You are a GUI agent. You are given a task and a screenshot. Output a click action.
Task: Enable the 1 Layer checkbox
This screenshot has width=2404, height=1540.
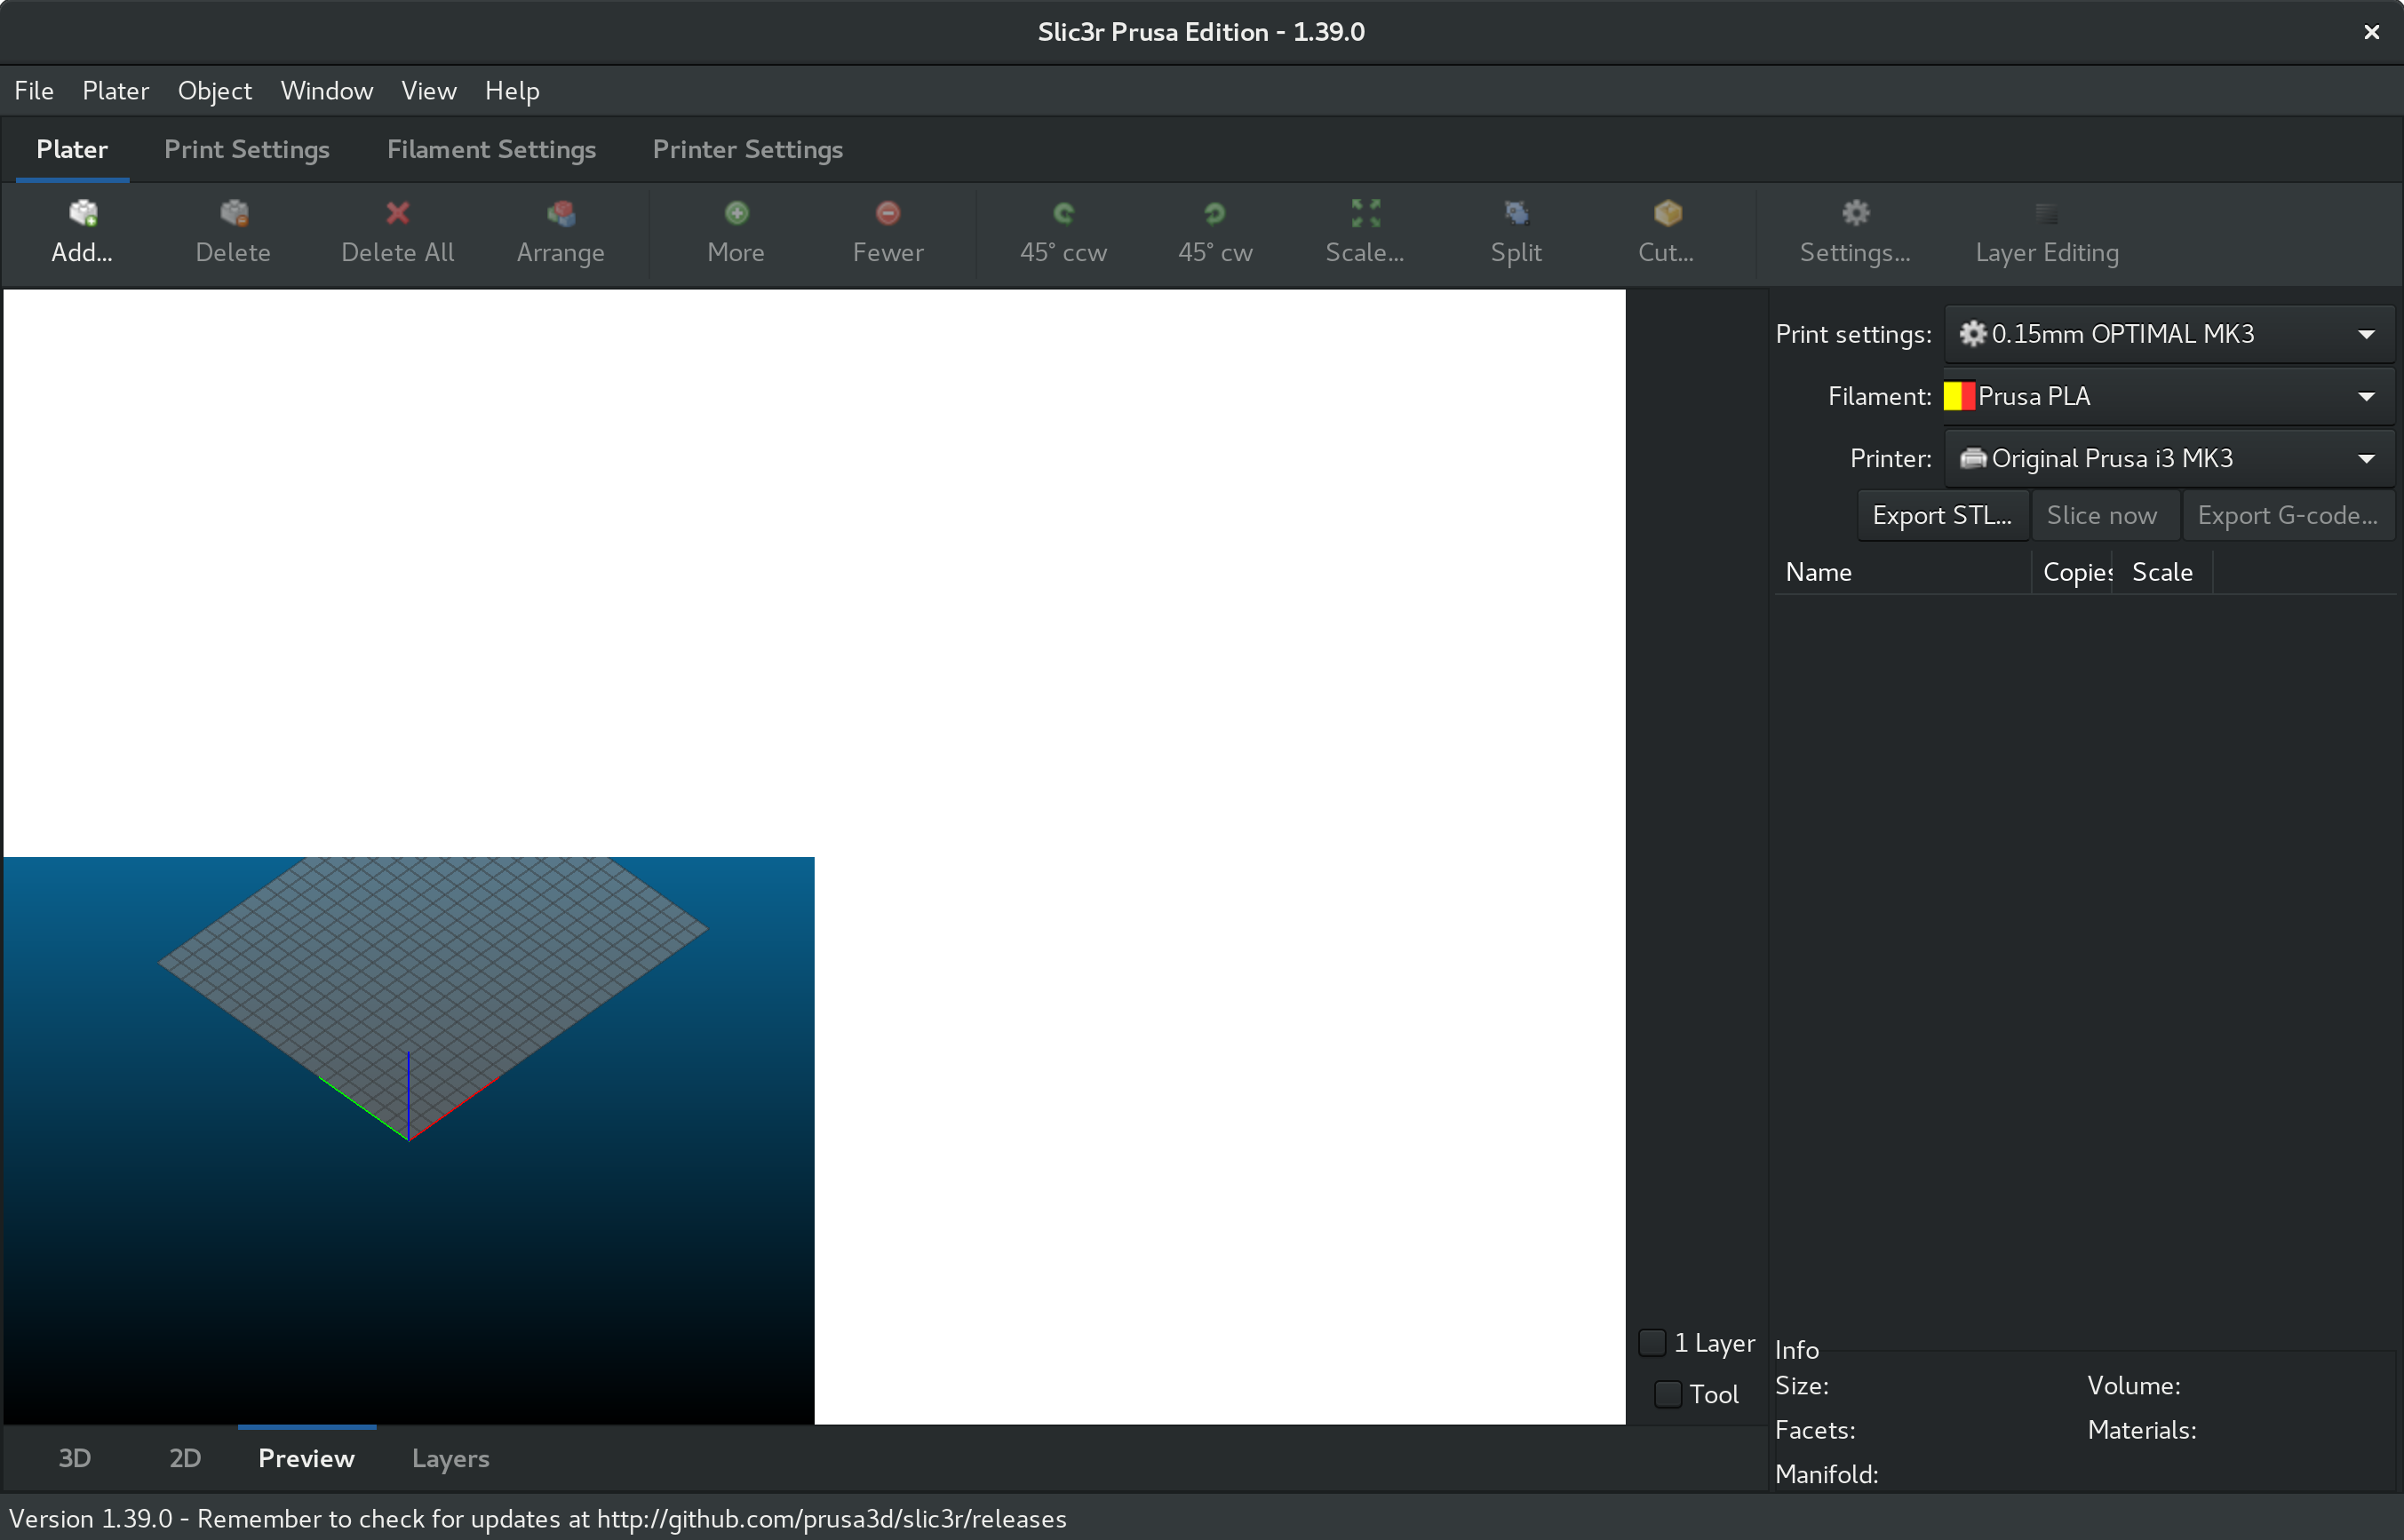point(1652,1342)
